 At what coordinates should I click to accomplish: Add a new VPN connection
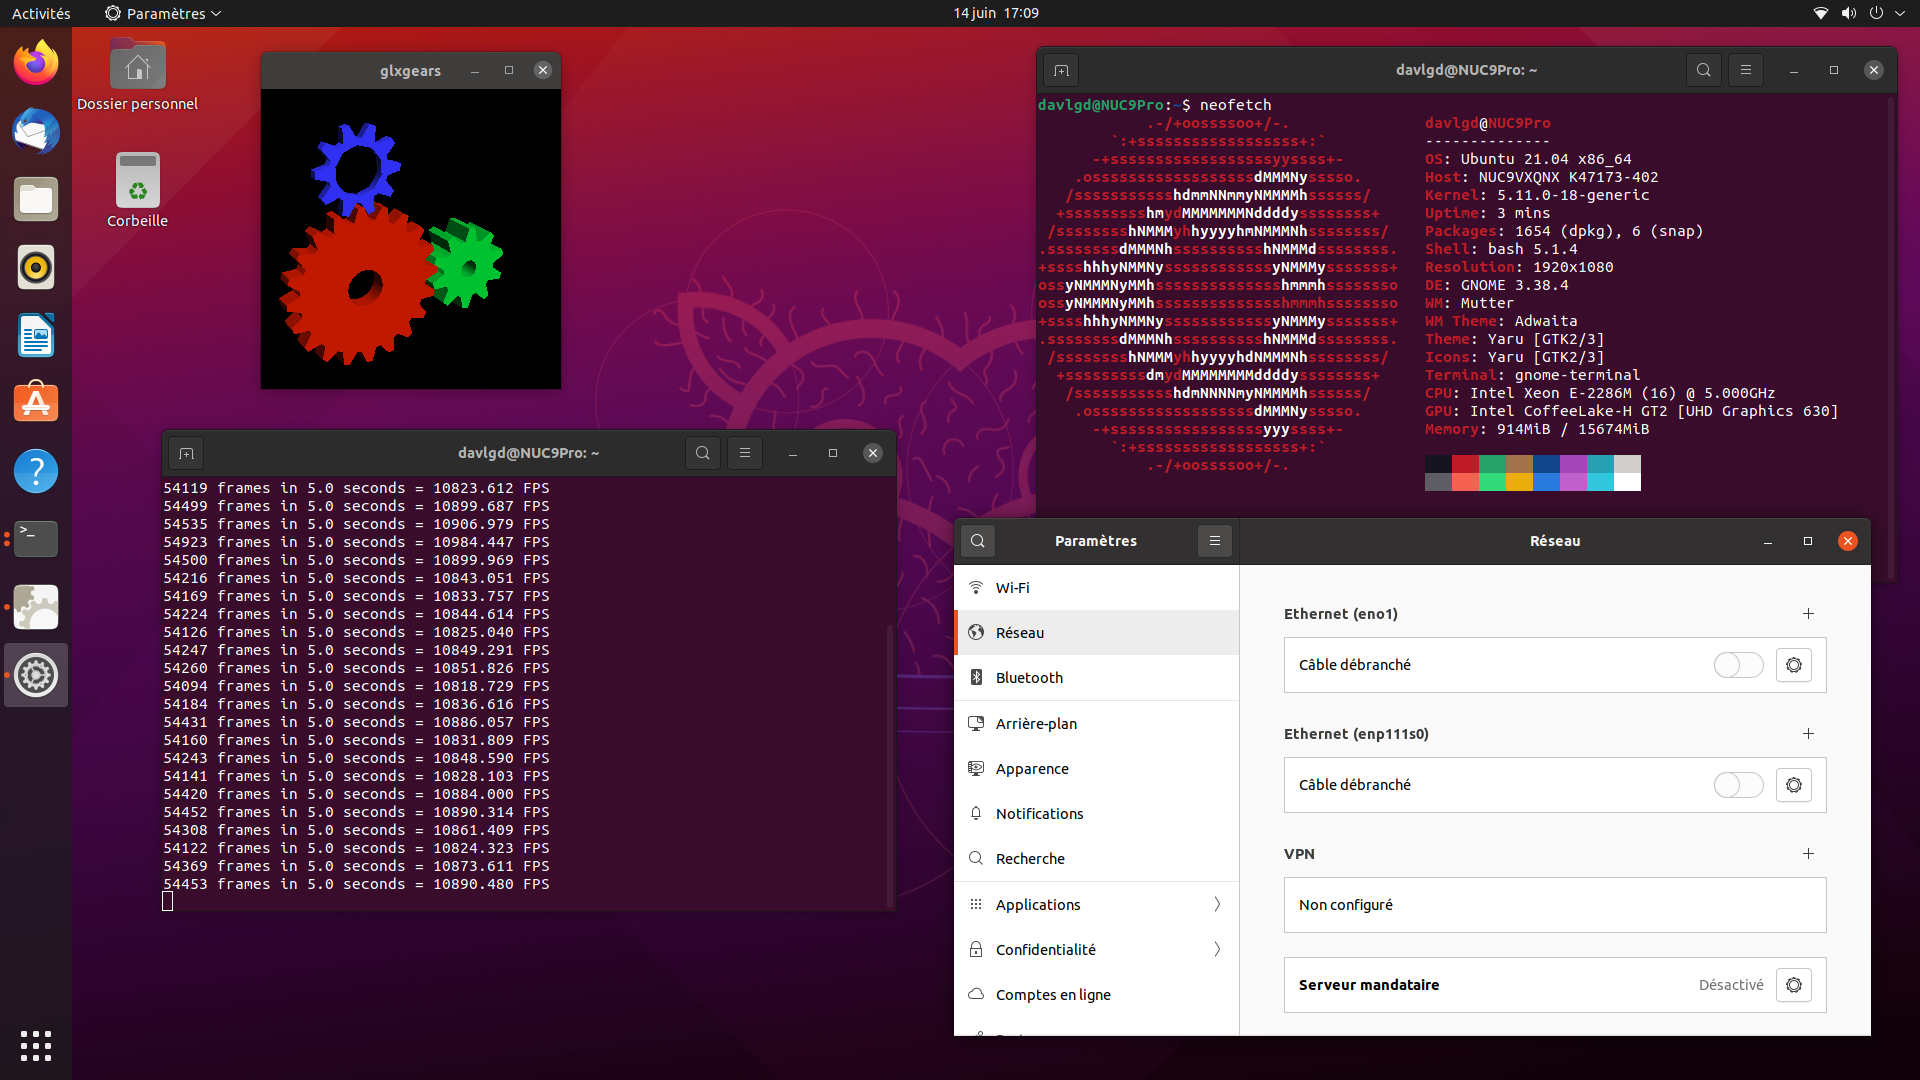tap(1808, 854)
